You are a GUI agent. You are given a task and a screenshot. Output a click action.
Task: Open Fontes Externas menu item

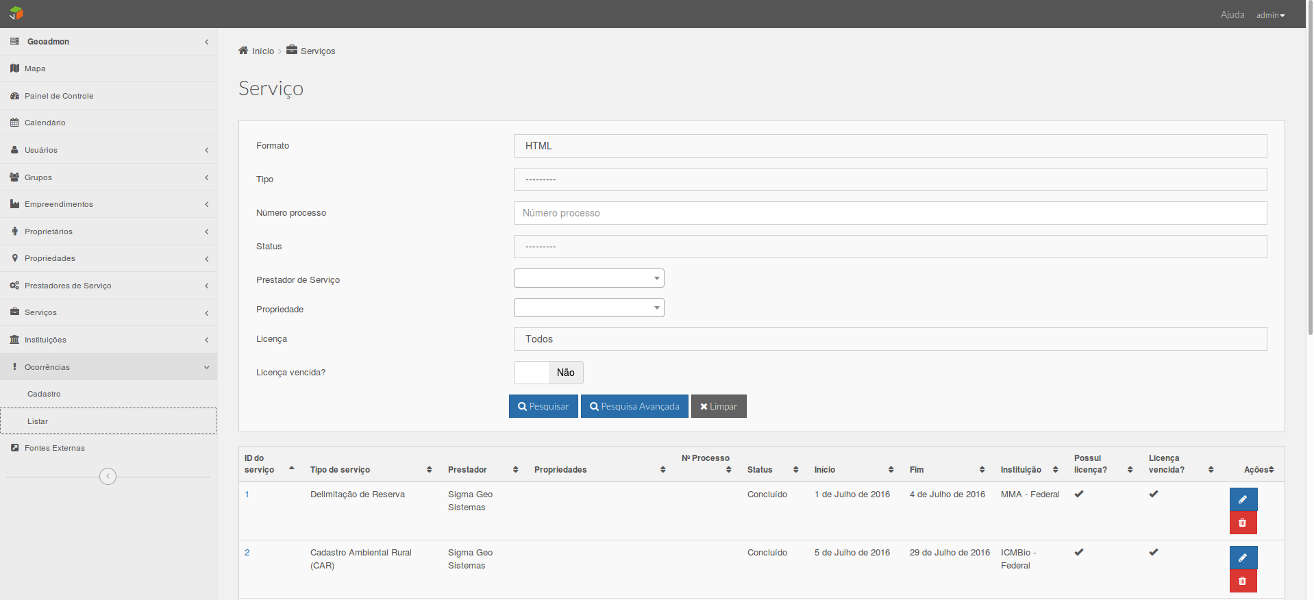tap(108, 448)
